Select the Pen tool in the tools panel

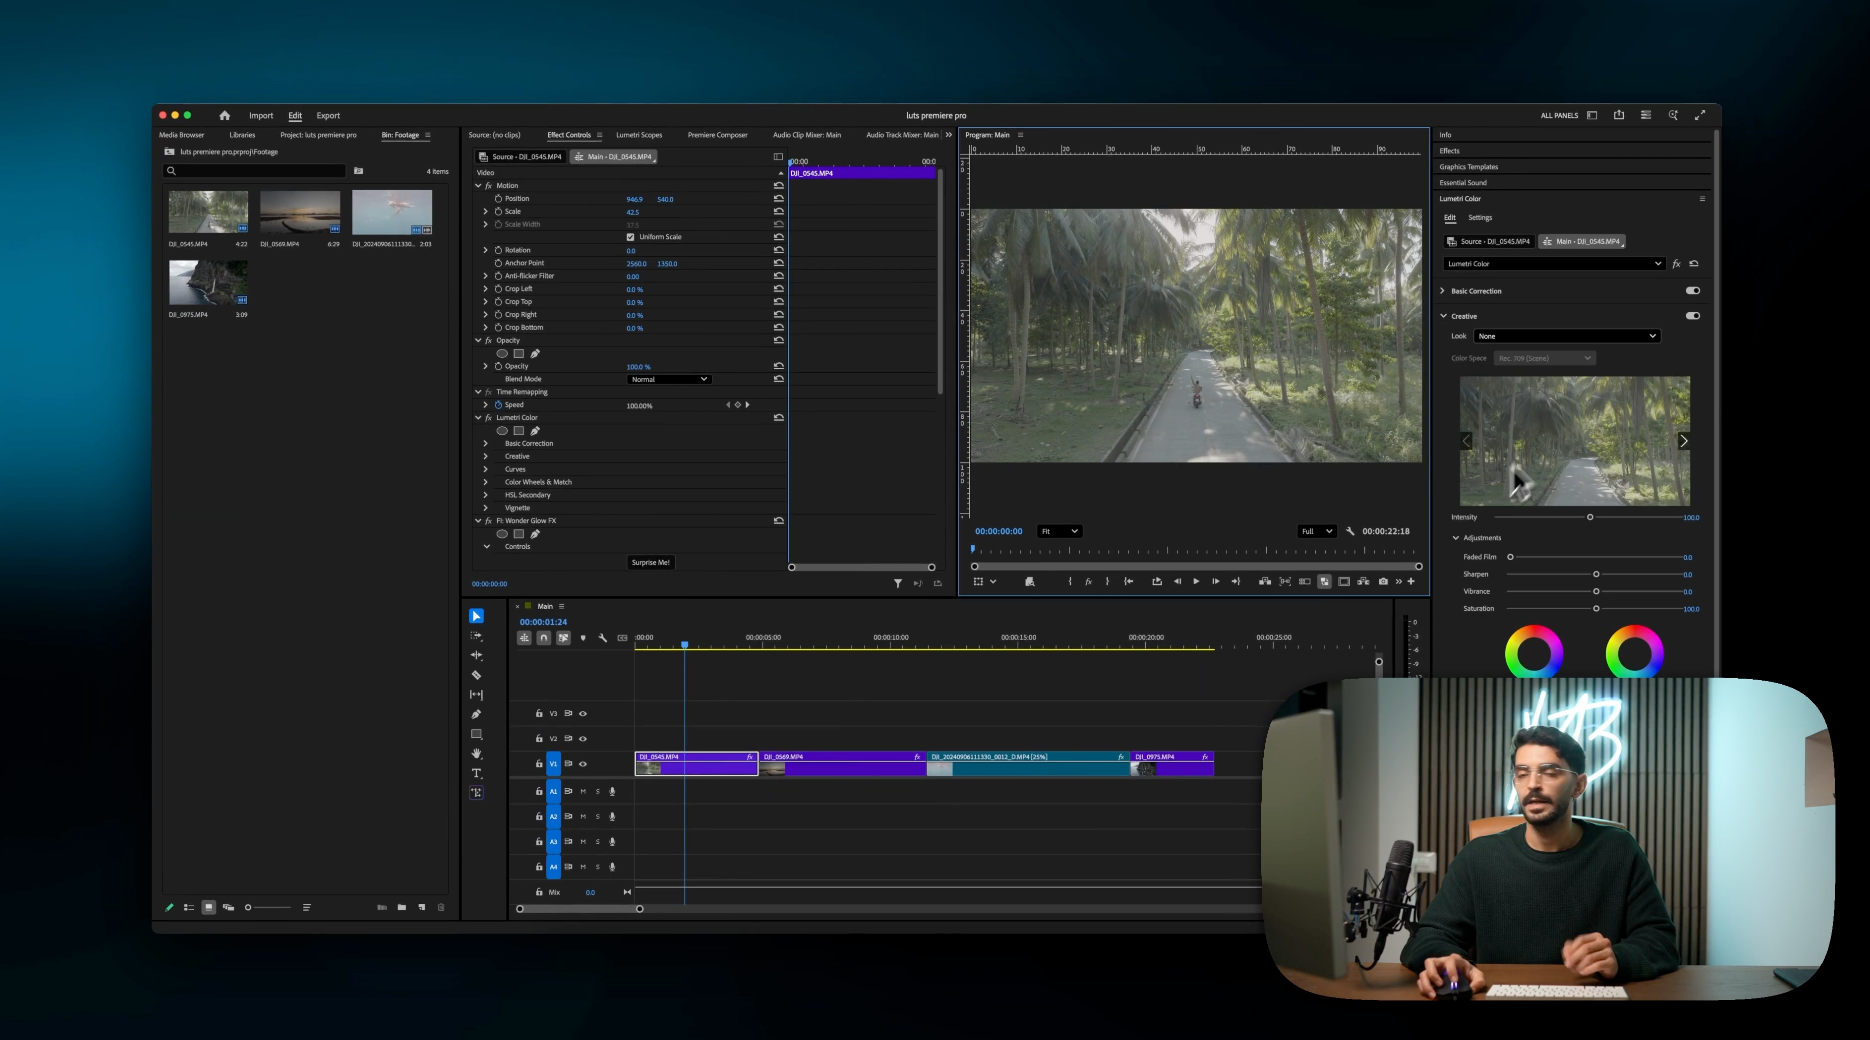click(x=476, y=714)
